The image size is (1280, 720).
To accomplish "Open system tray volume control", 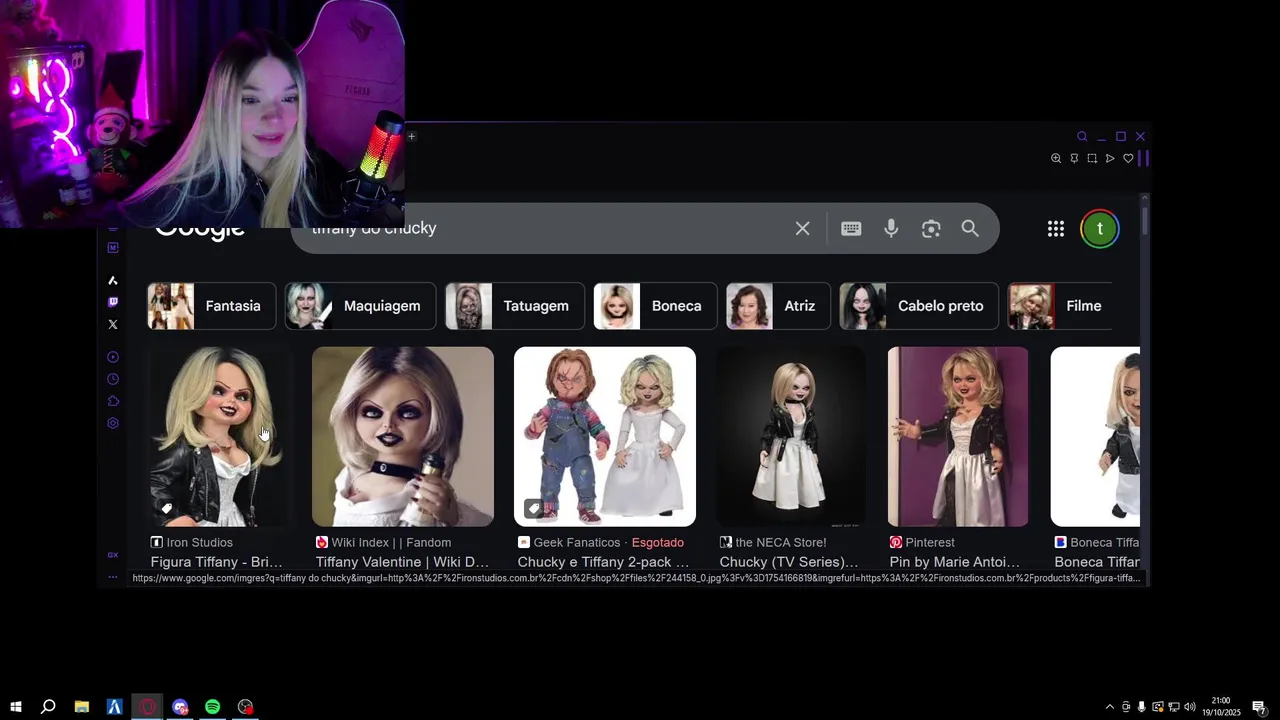I will pos(1190,707).
